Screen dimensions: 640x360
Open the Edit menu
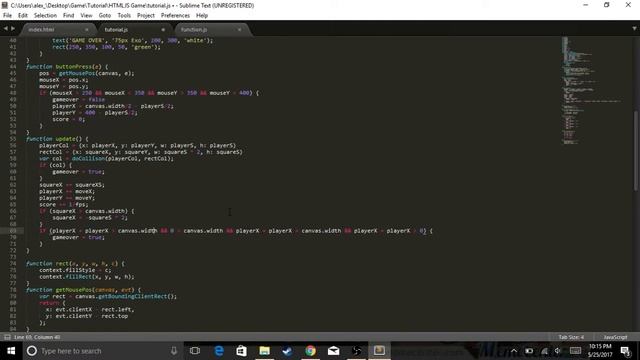coord(23,16)
